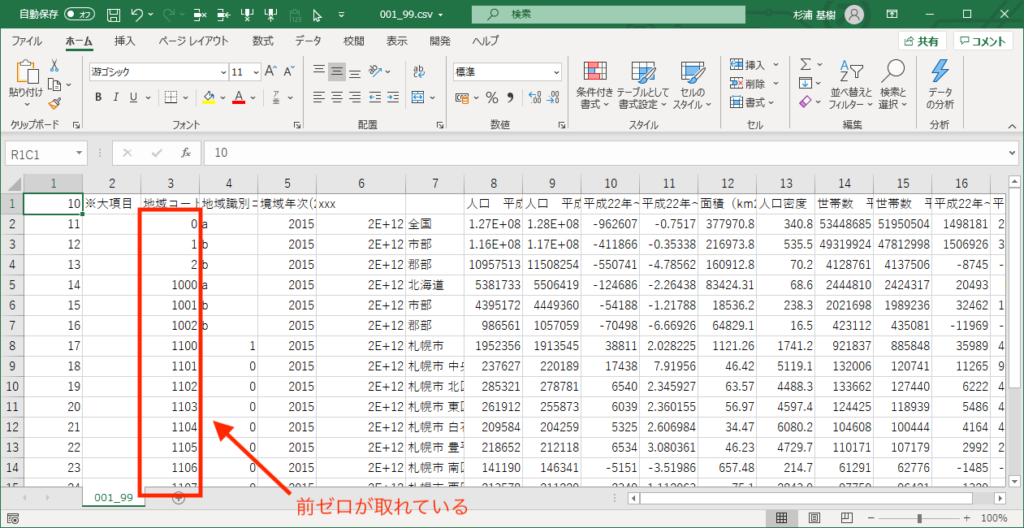Align text right
Viewport: 1024px width, 528px height.
[x=355, y=97]
